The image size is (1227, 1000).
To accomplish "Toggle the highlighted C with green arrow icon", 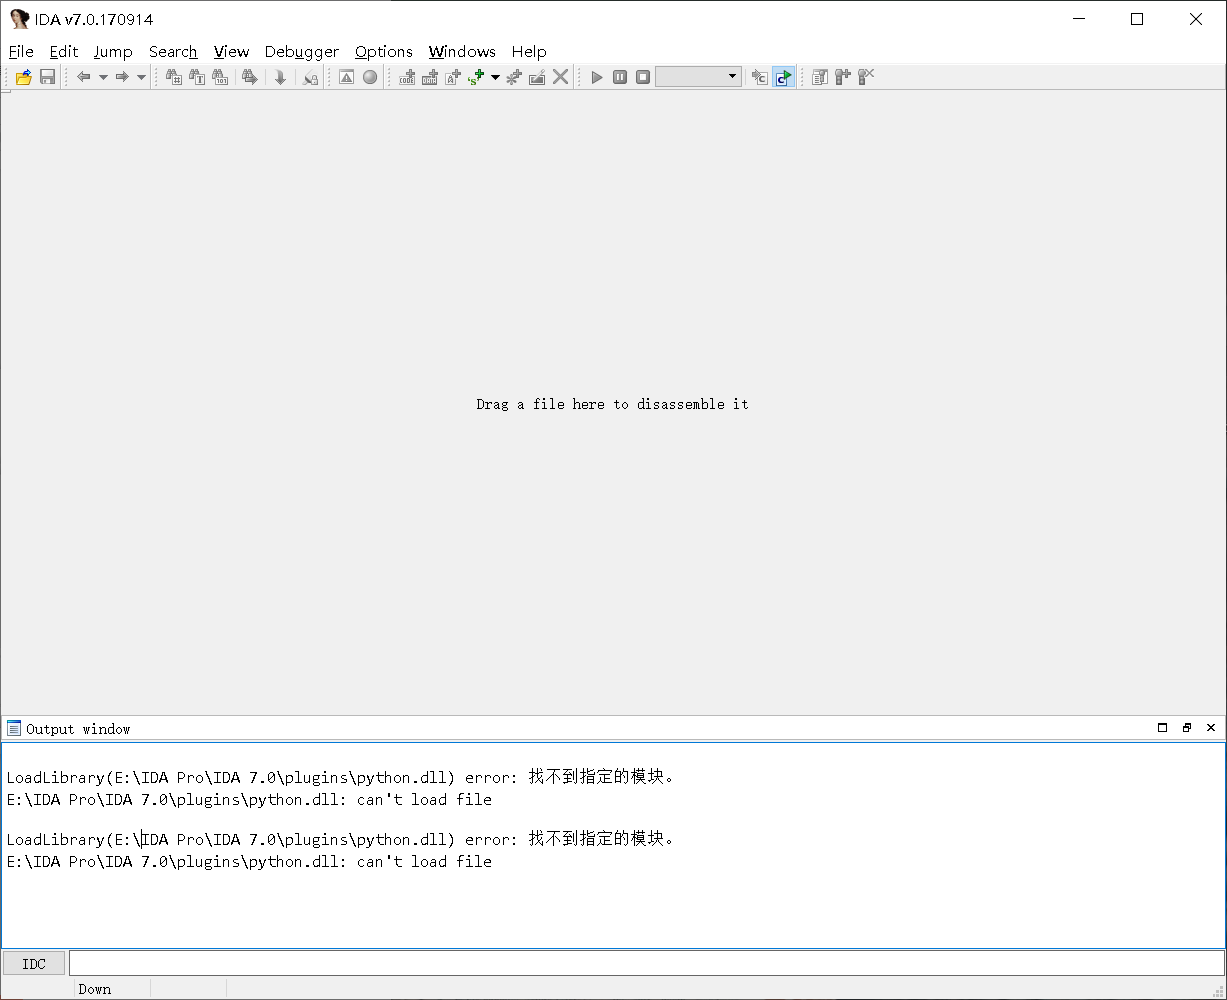I will [x=784, y=77].
